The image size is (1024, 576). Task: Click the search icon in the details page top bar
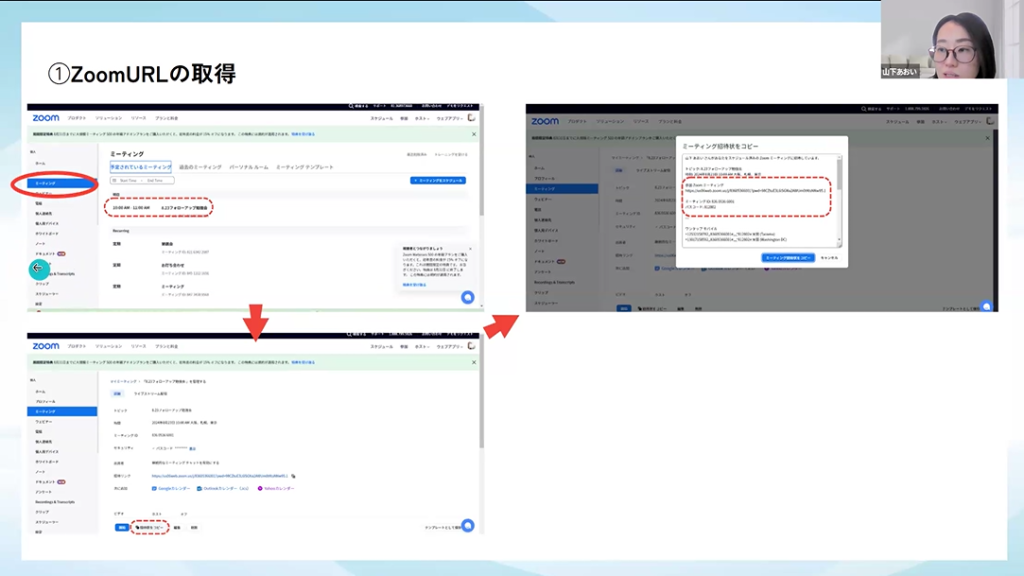pos(351,334)
